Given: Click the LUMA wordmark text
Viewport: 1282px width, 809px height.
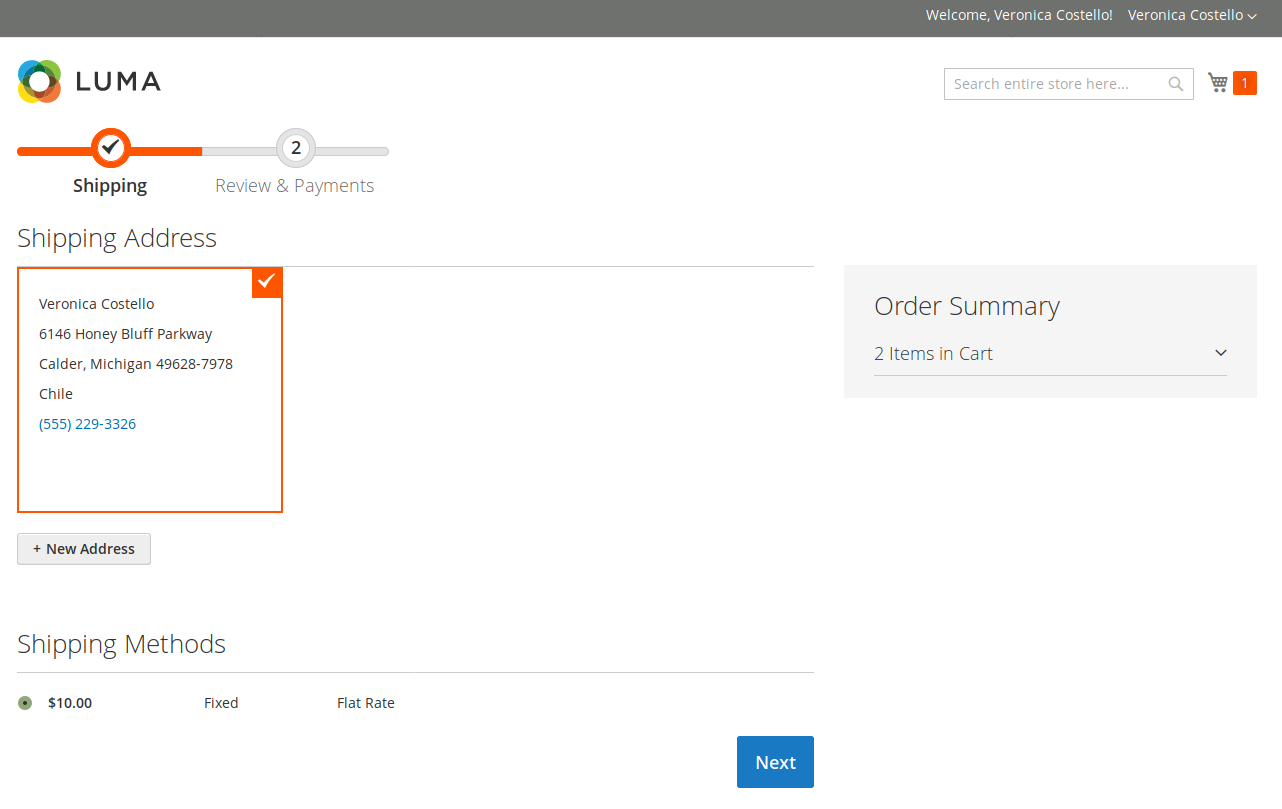Looking at the screenshot, I should [118, 82].
